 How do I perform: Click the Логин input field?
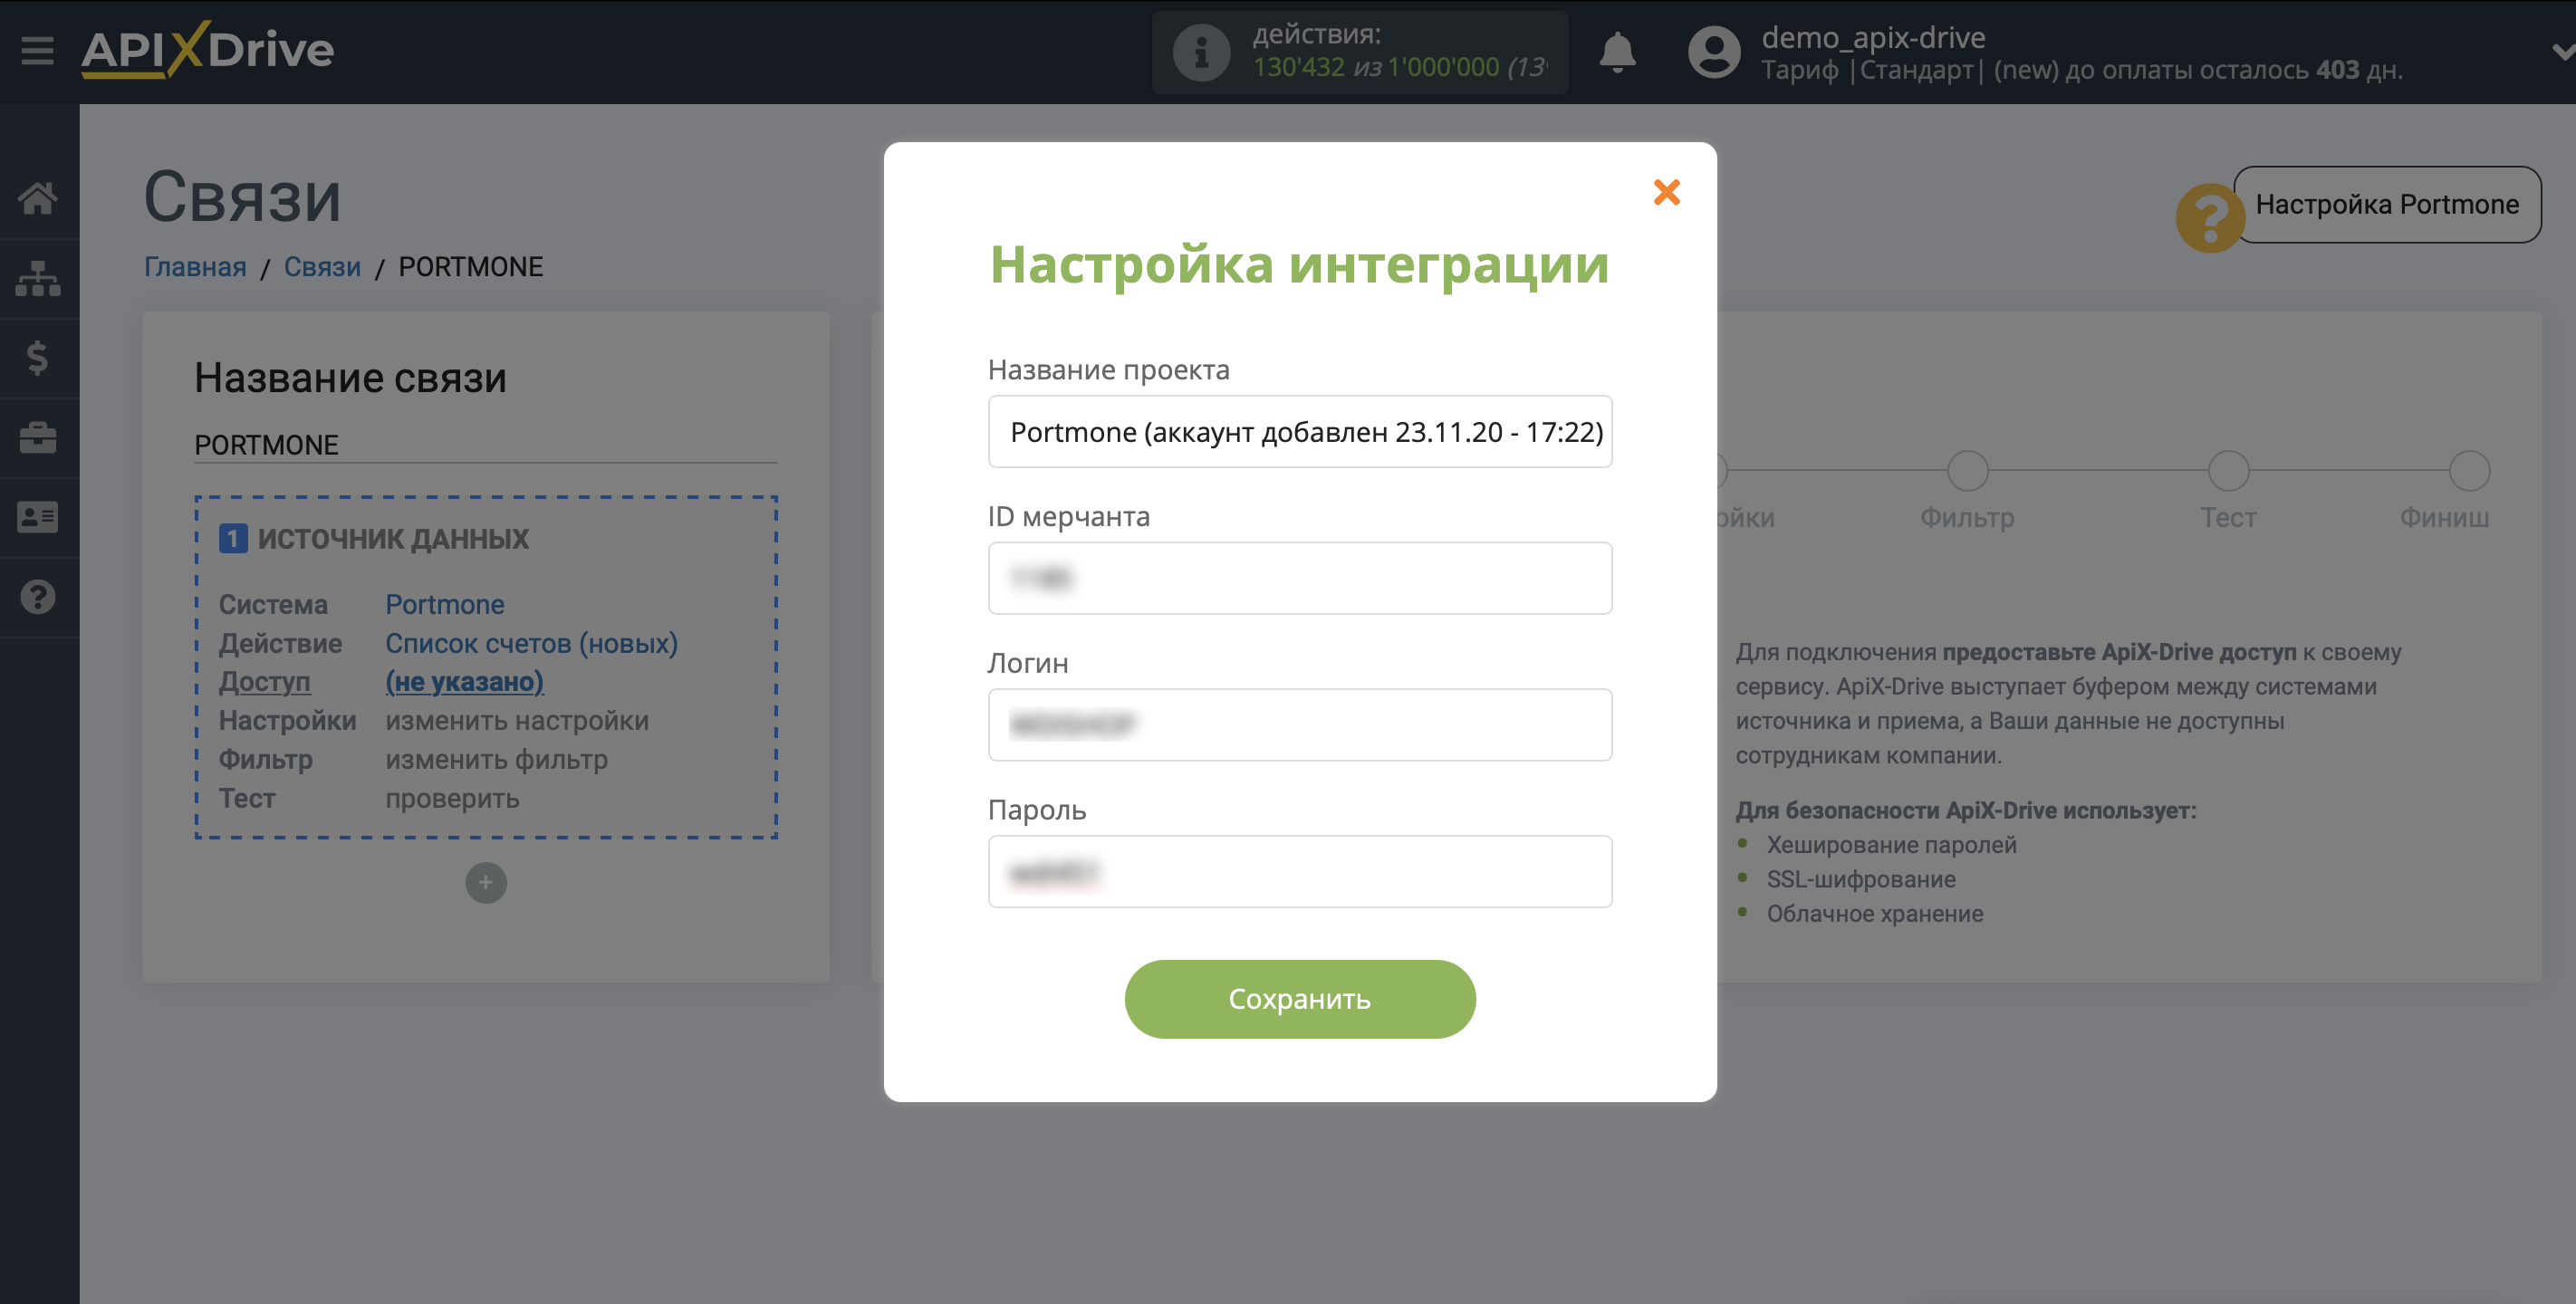[x=1299, y=725]
